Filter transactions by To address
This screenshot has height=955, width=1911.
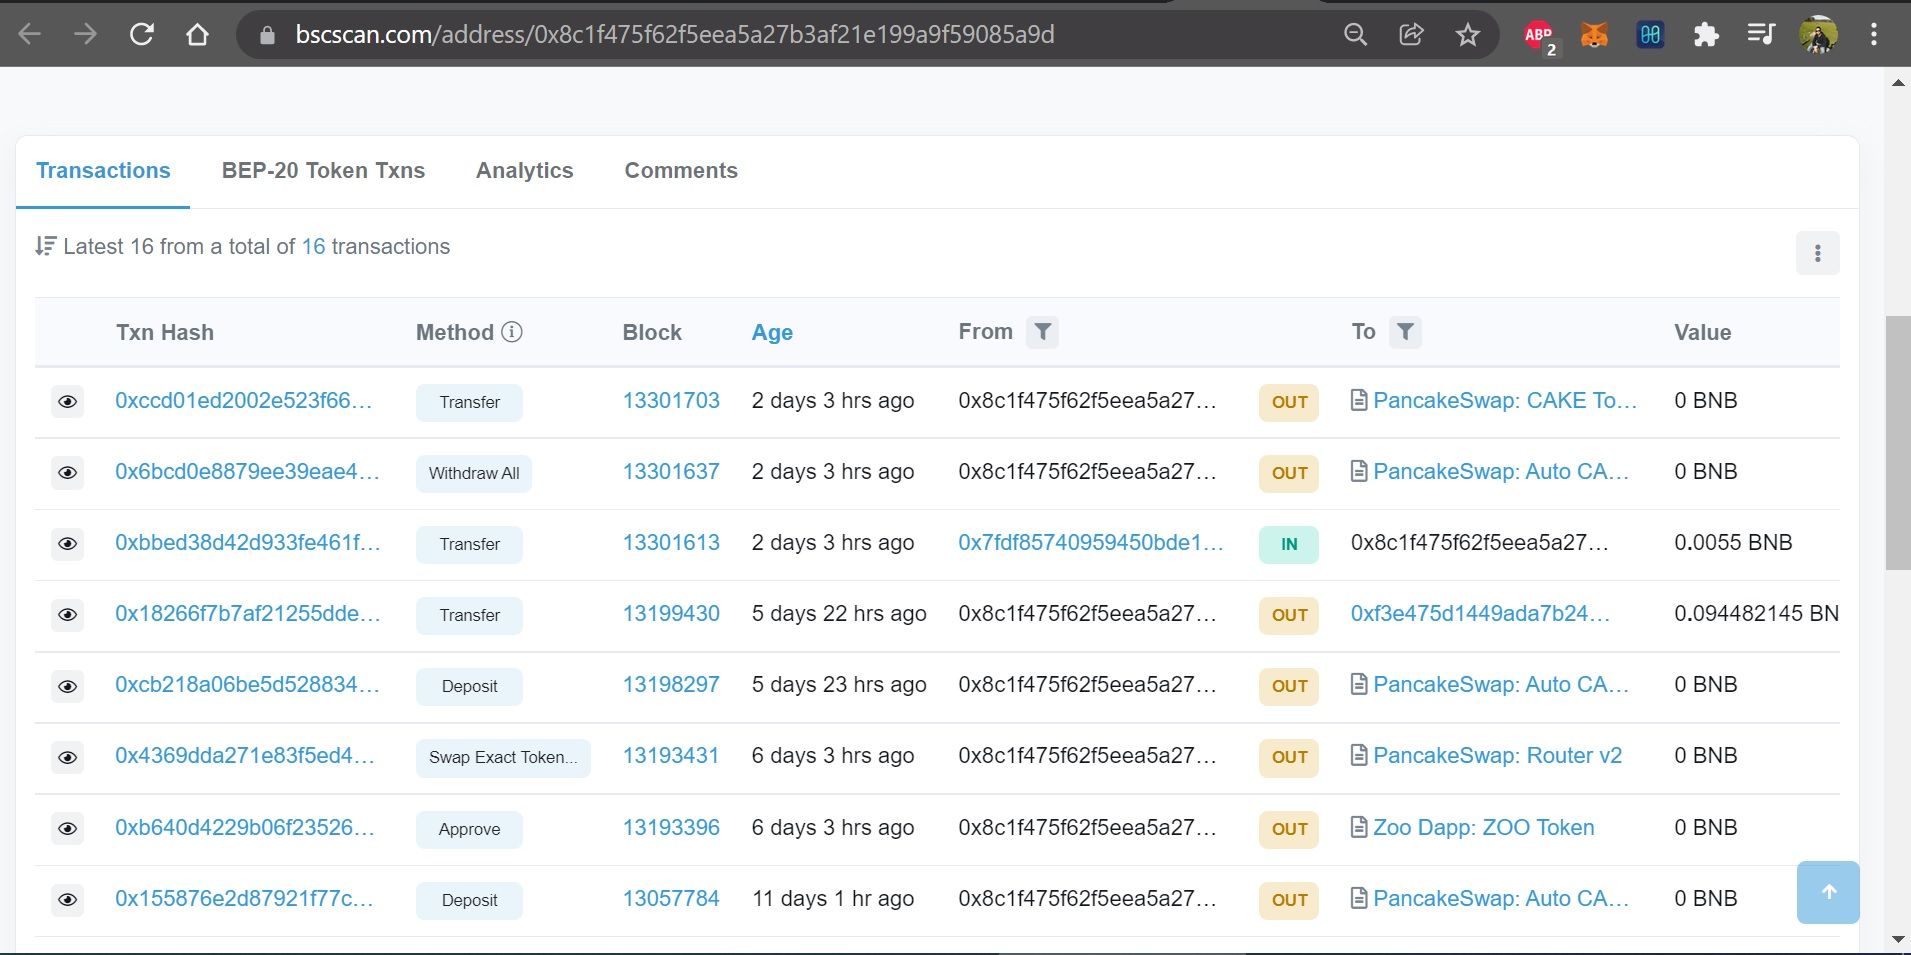click(x=1405, y=332)
